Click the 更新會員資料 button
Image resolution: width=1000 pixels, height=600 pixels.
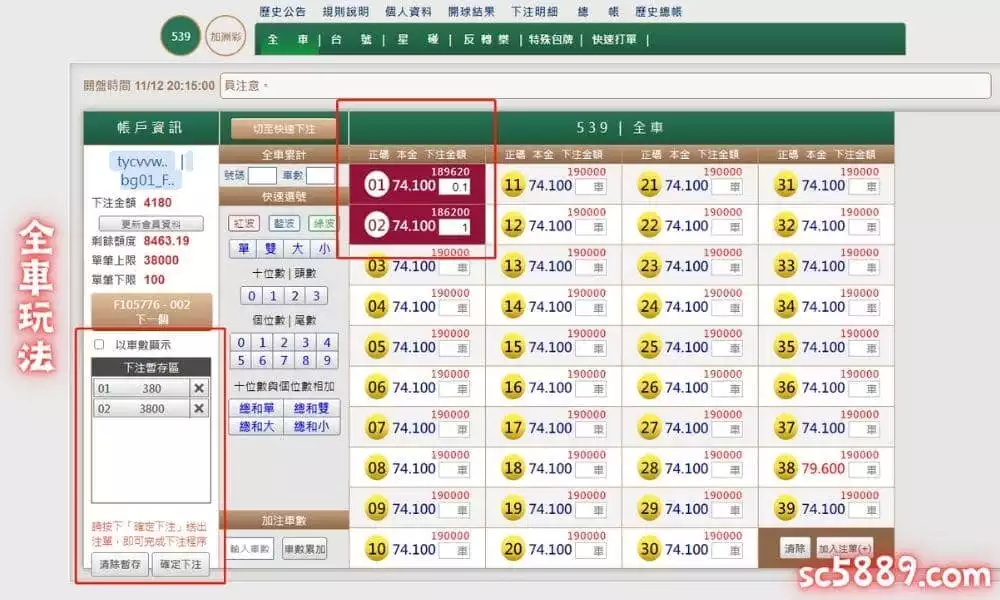point(151,224)
